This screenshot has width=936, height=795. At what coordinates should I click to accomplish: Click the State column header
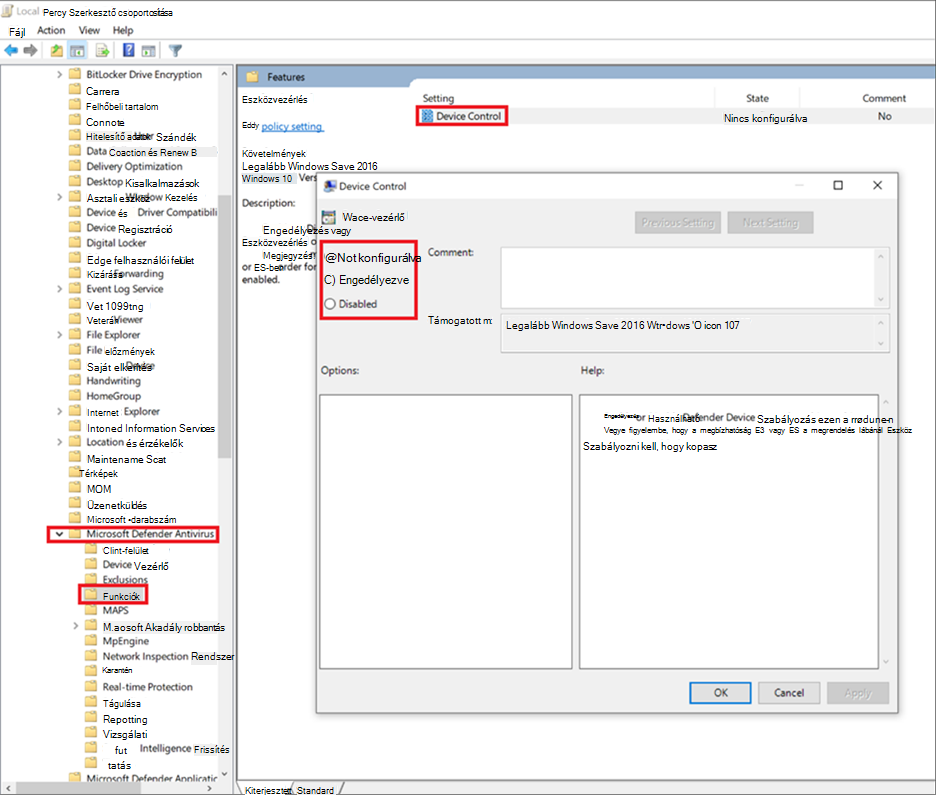[x=757, y=98]
